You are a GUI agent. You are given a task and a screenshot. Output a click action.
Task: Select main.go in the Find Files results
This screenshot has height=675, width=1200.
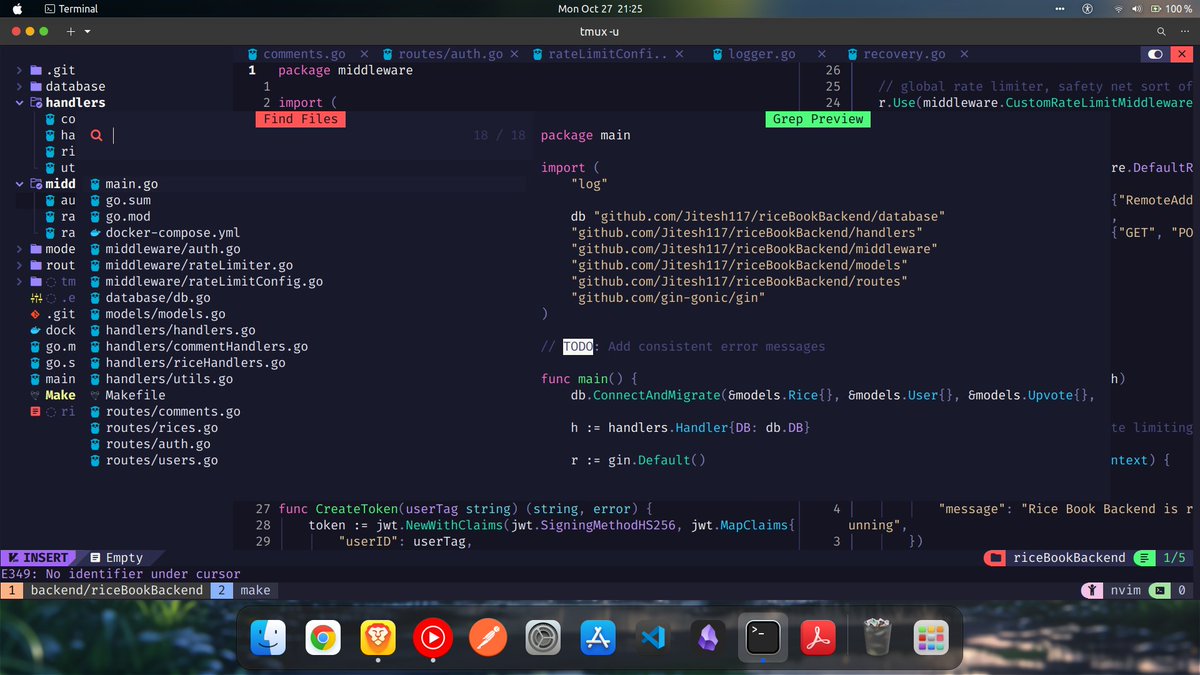(131, 184)
